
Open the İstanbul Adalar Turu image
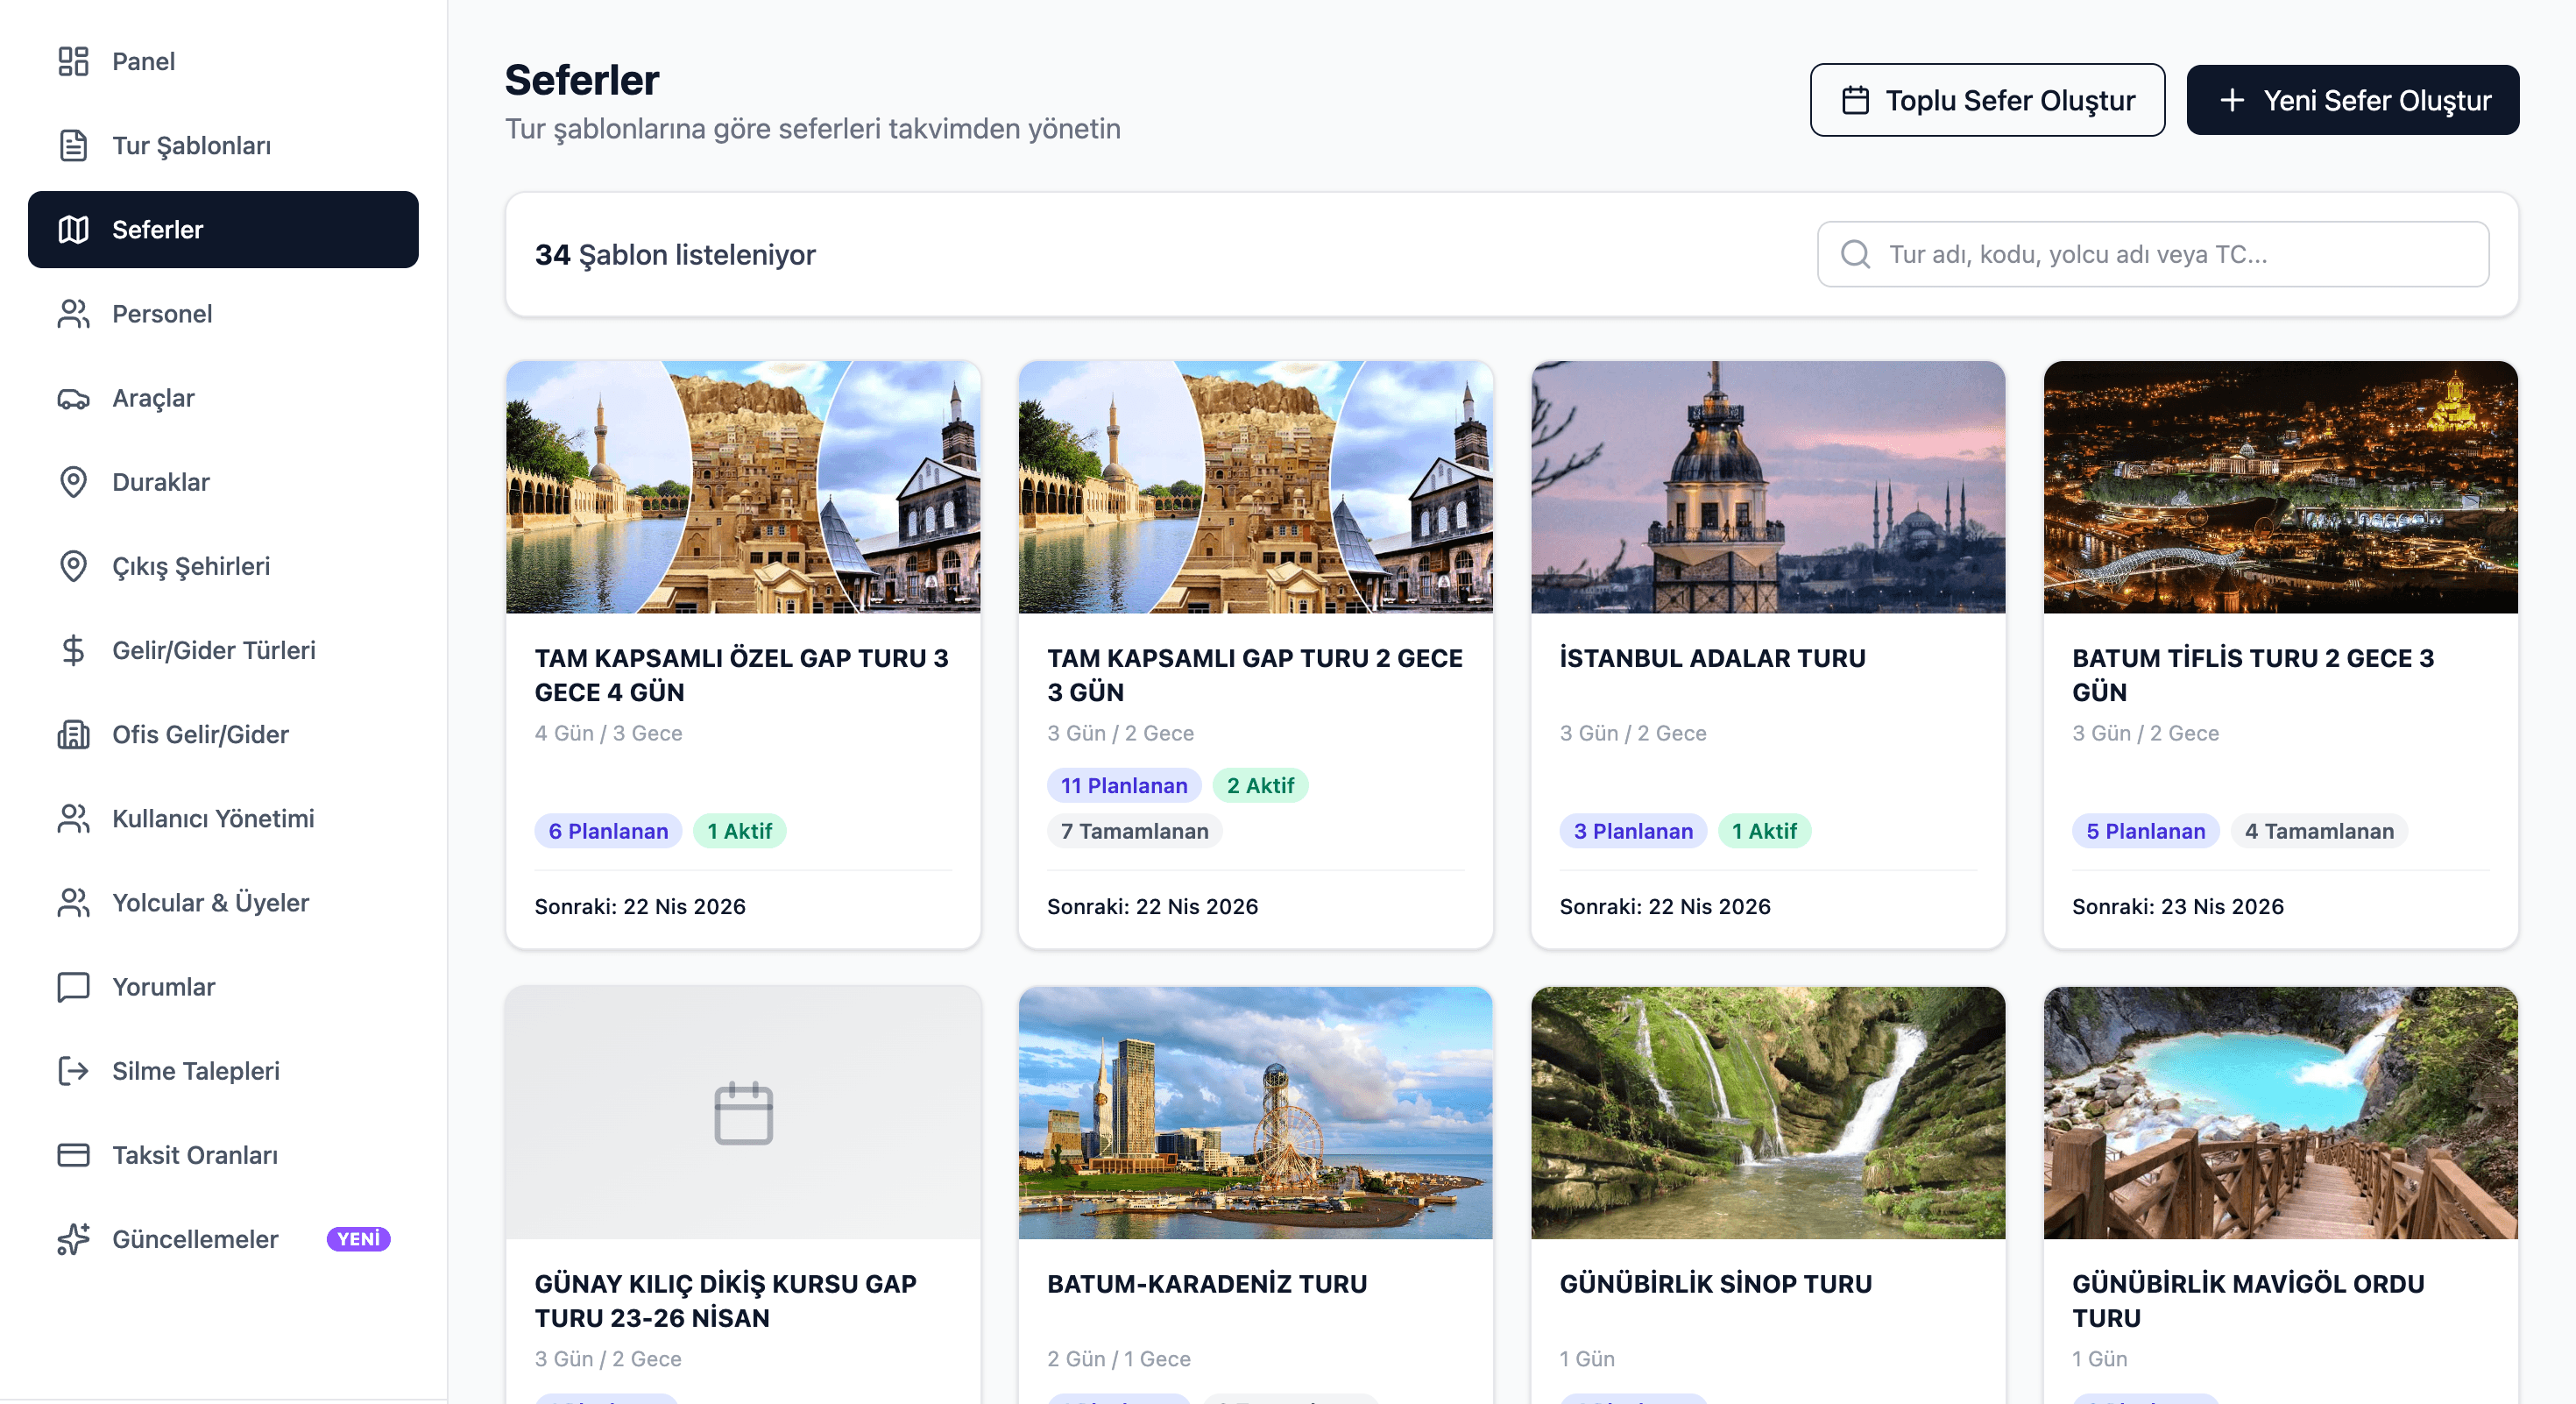point(1768,487)
